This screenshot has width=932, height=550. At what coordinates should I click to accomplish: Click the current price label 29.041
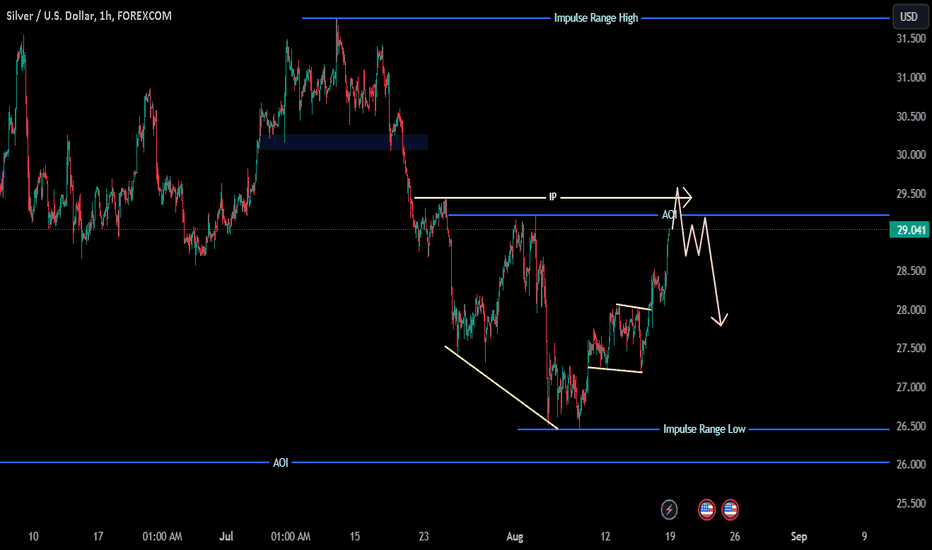click(909, 230)
